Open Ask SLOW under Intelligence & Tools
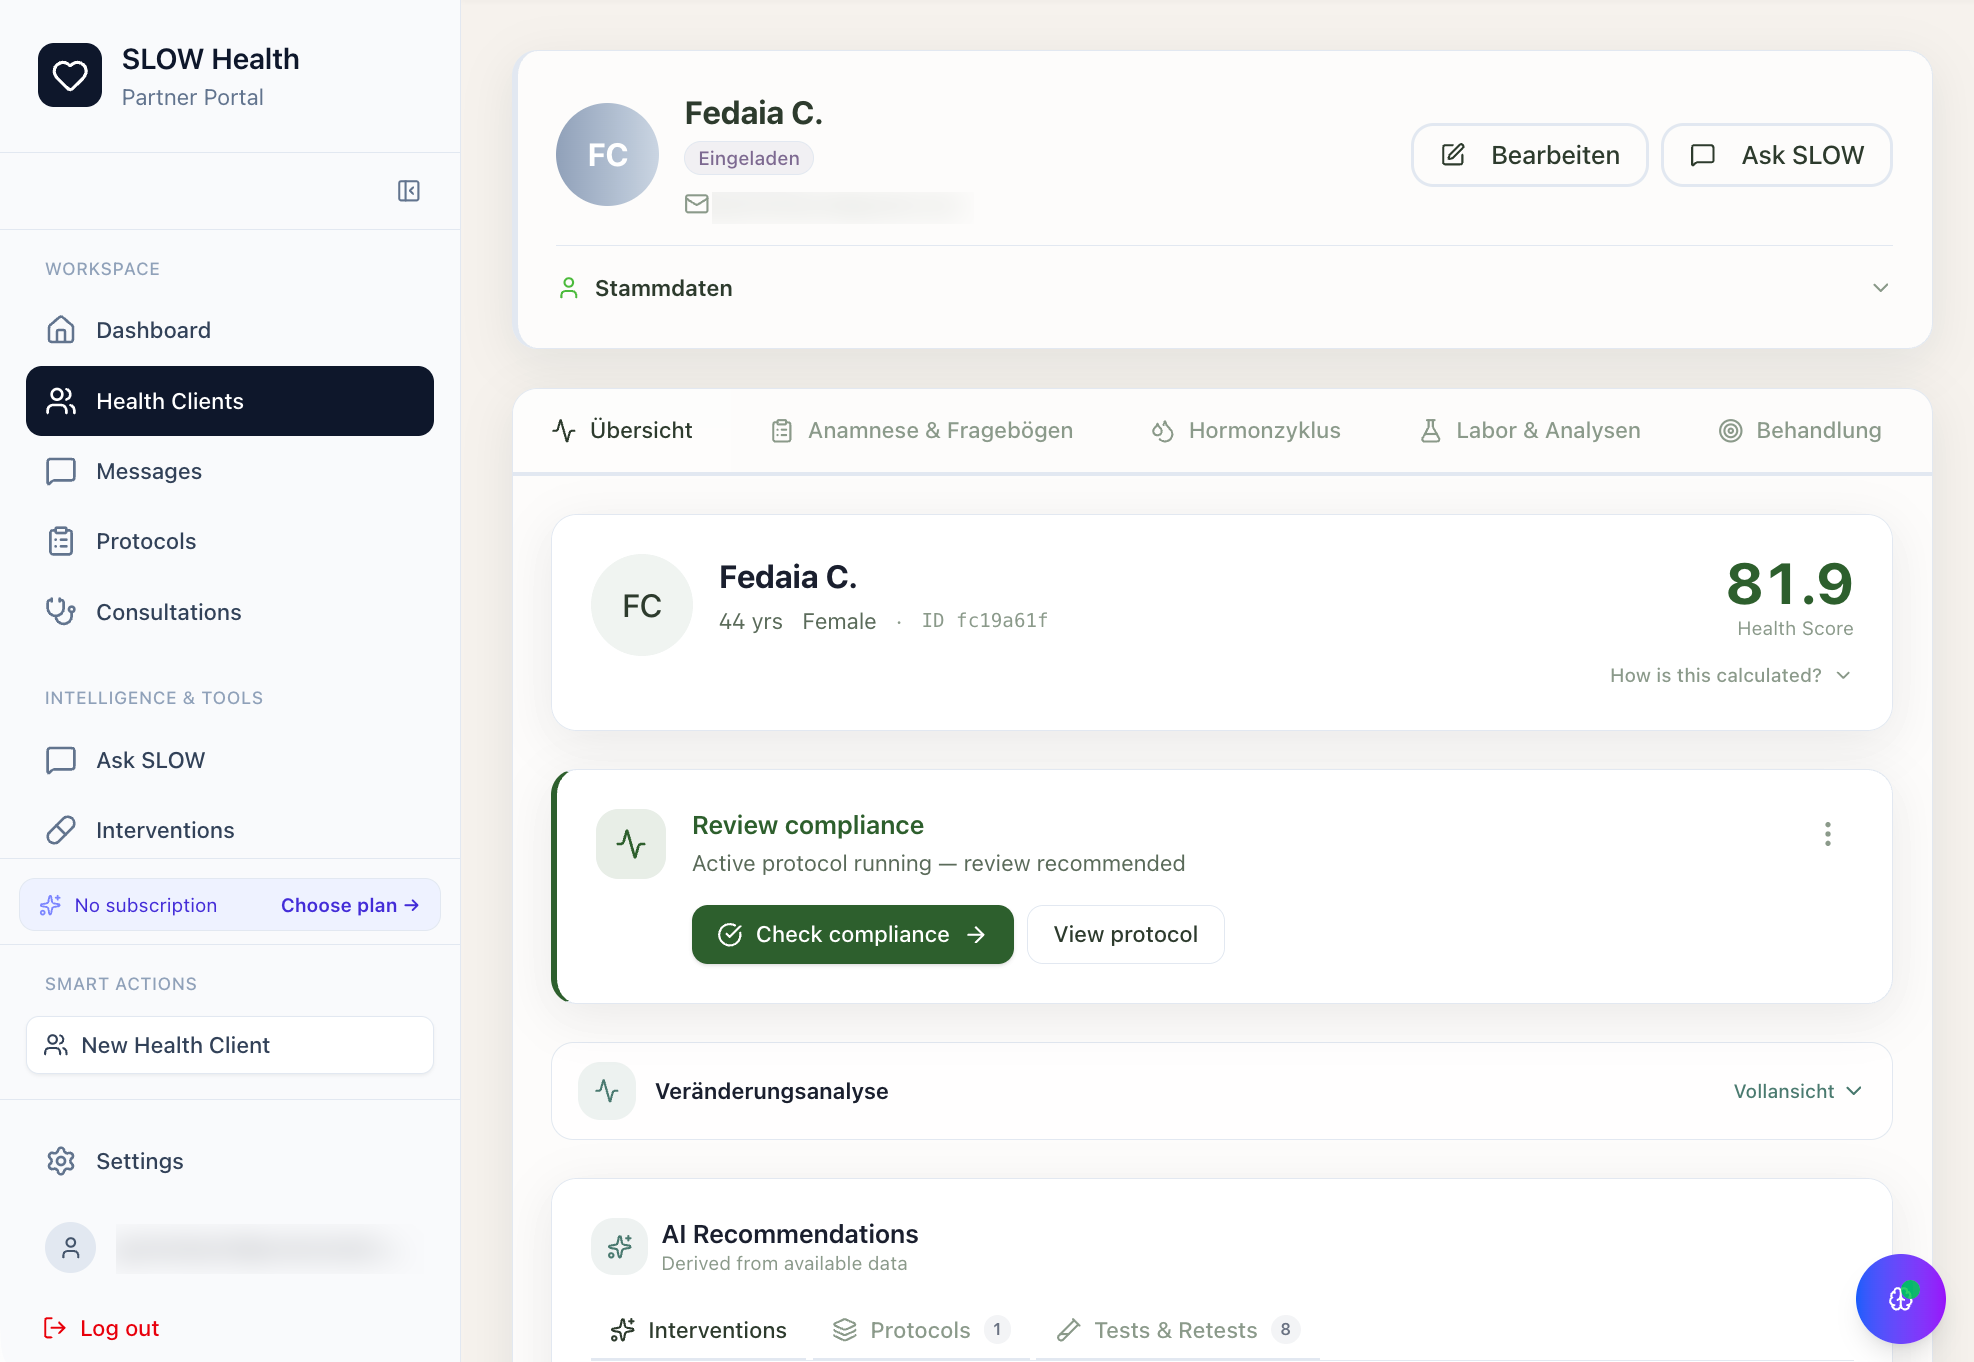The width and height of the screenshot is (1974, 1362). coord(230,760)
